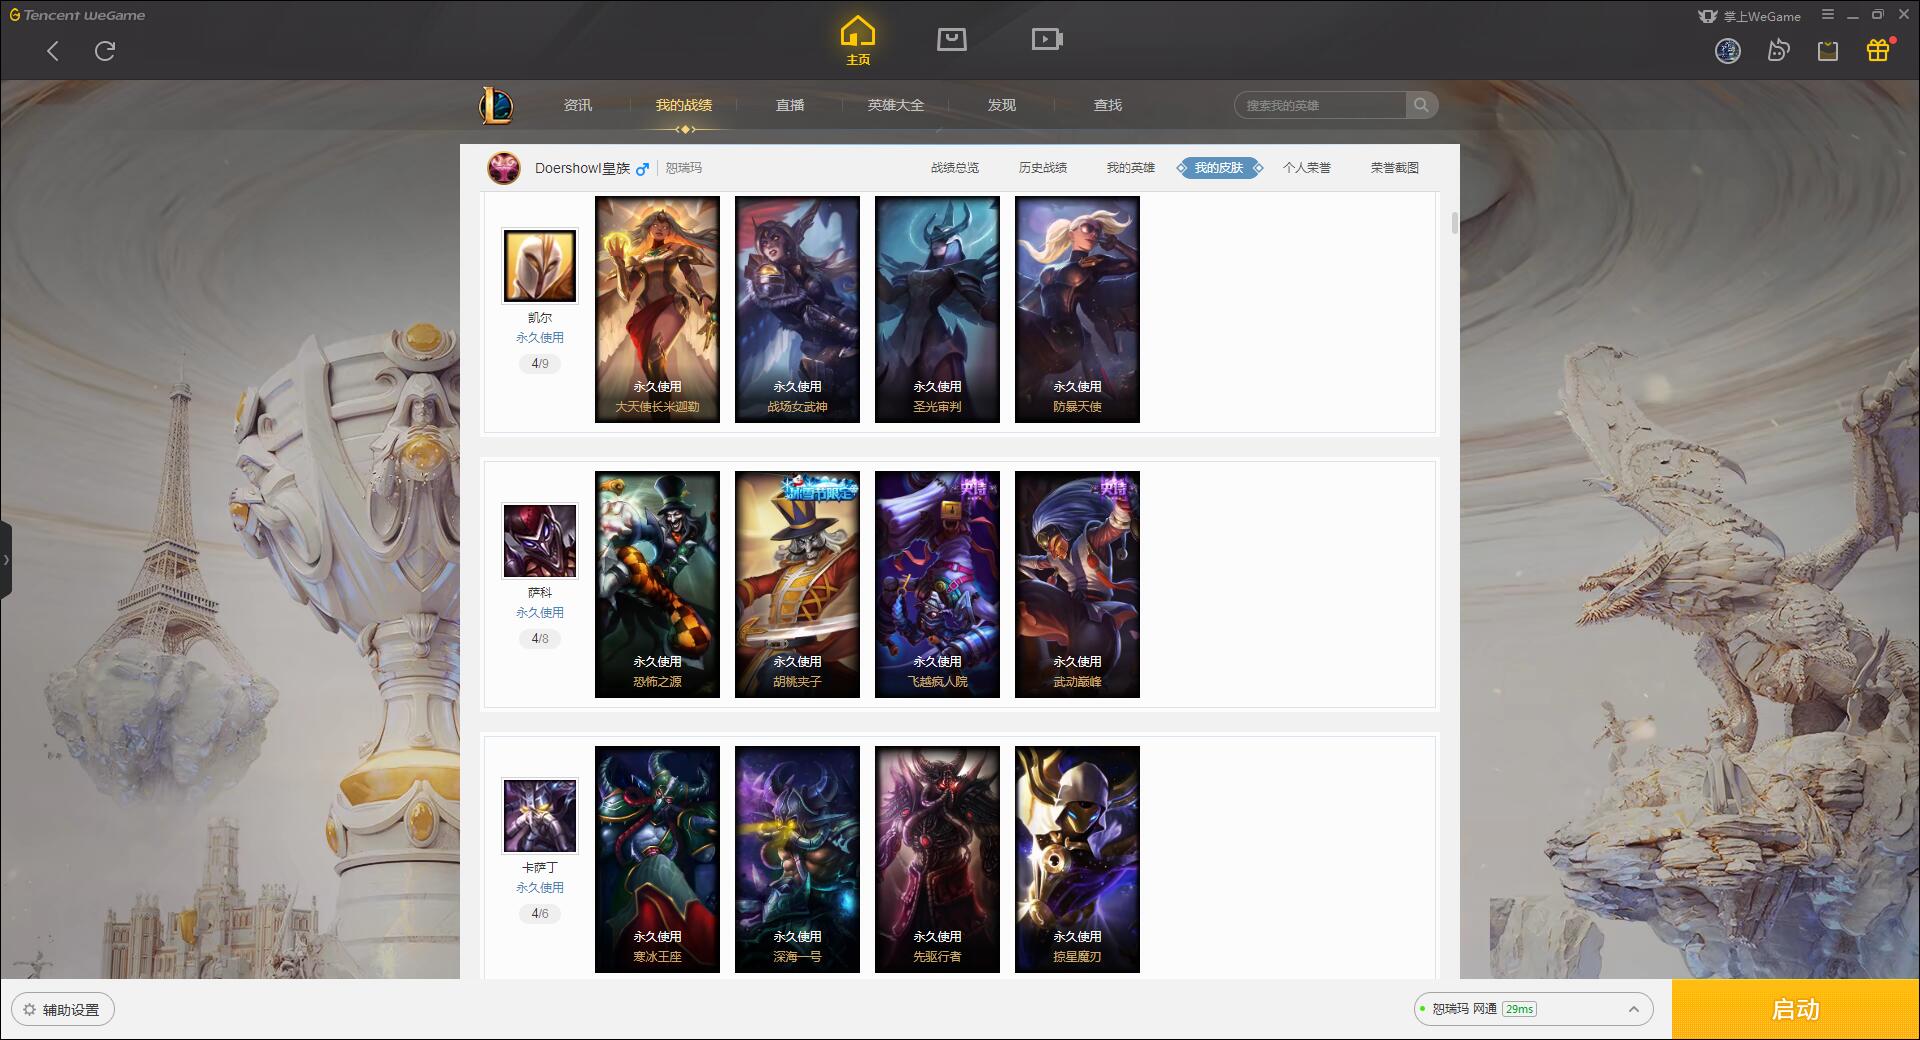Open the 防暴天使 skin card
Viewport: 1920px width, 1040px height.
[1077, 309]
